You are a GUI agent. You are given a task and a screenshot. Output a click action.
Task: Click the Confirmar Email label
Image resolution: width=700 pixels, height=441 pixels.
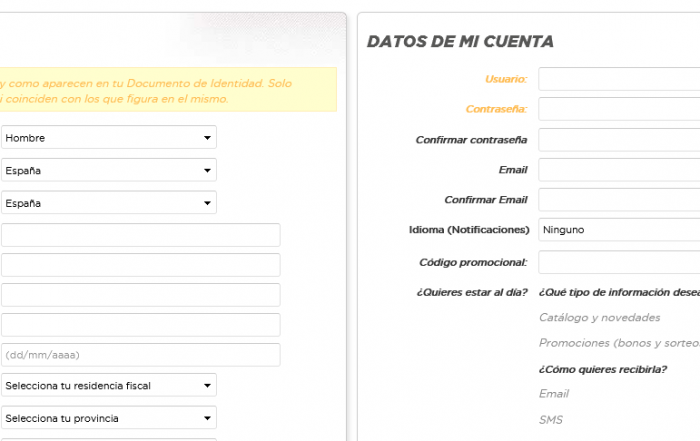click(x=486, y=200)
